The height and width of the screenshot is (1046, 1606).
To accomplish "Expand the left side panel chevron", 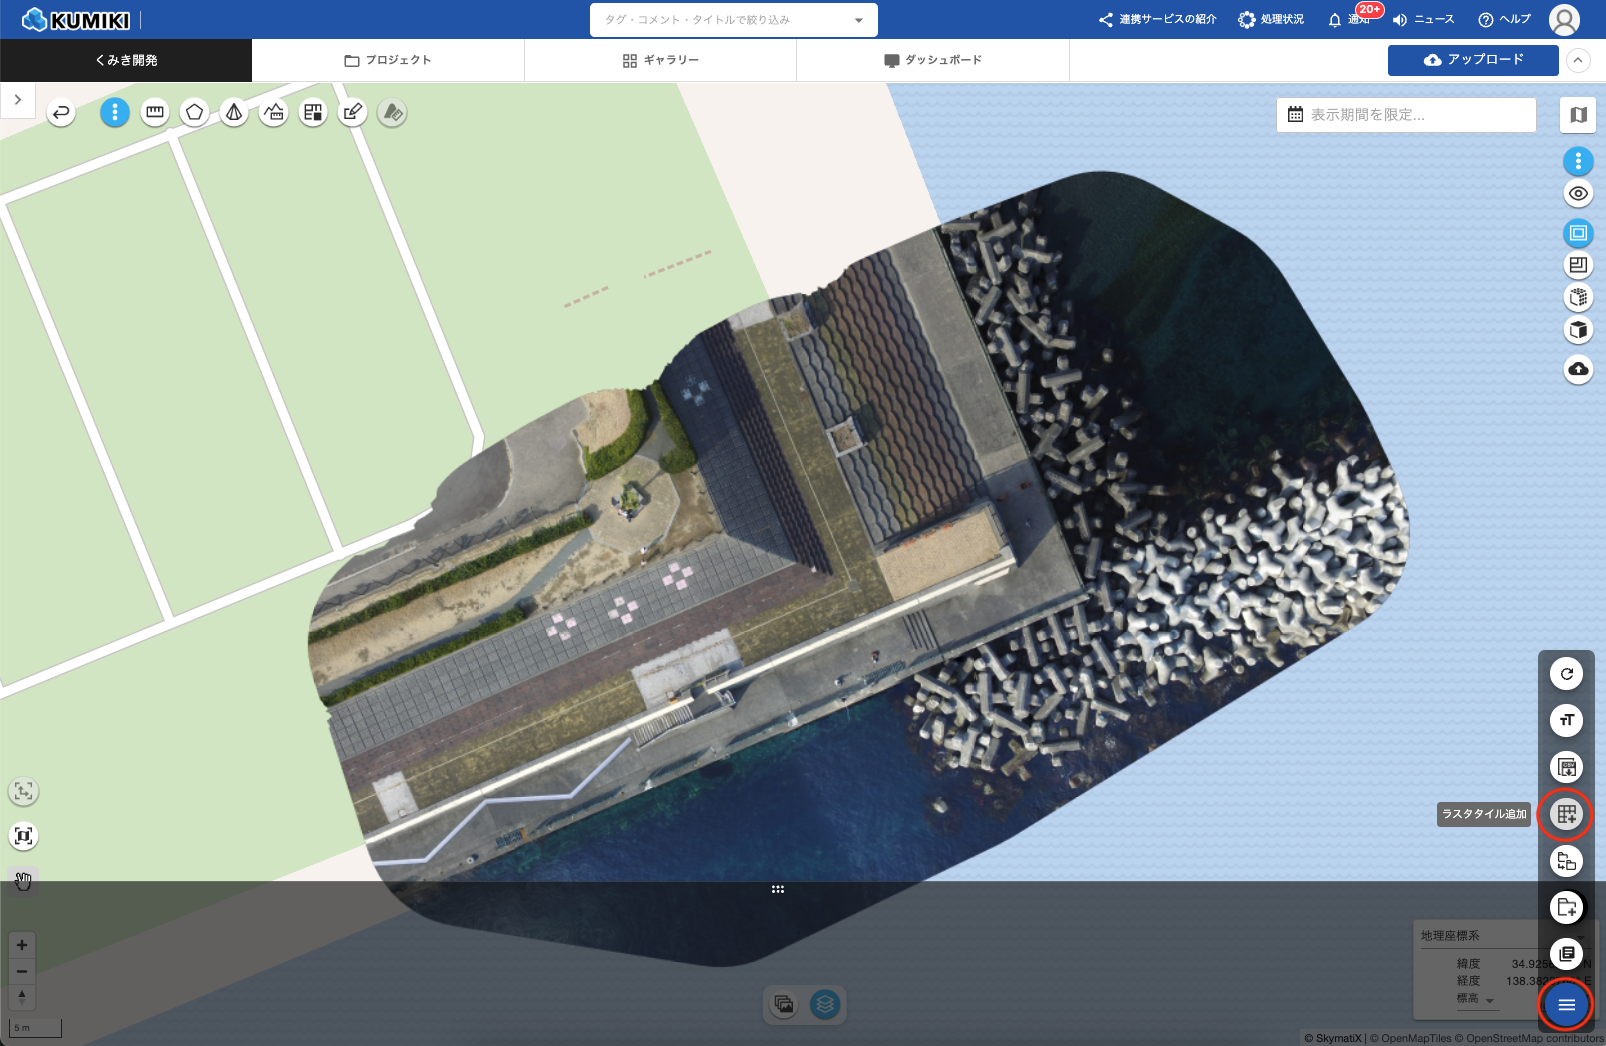I will pos(18,100).
